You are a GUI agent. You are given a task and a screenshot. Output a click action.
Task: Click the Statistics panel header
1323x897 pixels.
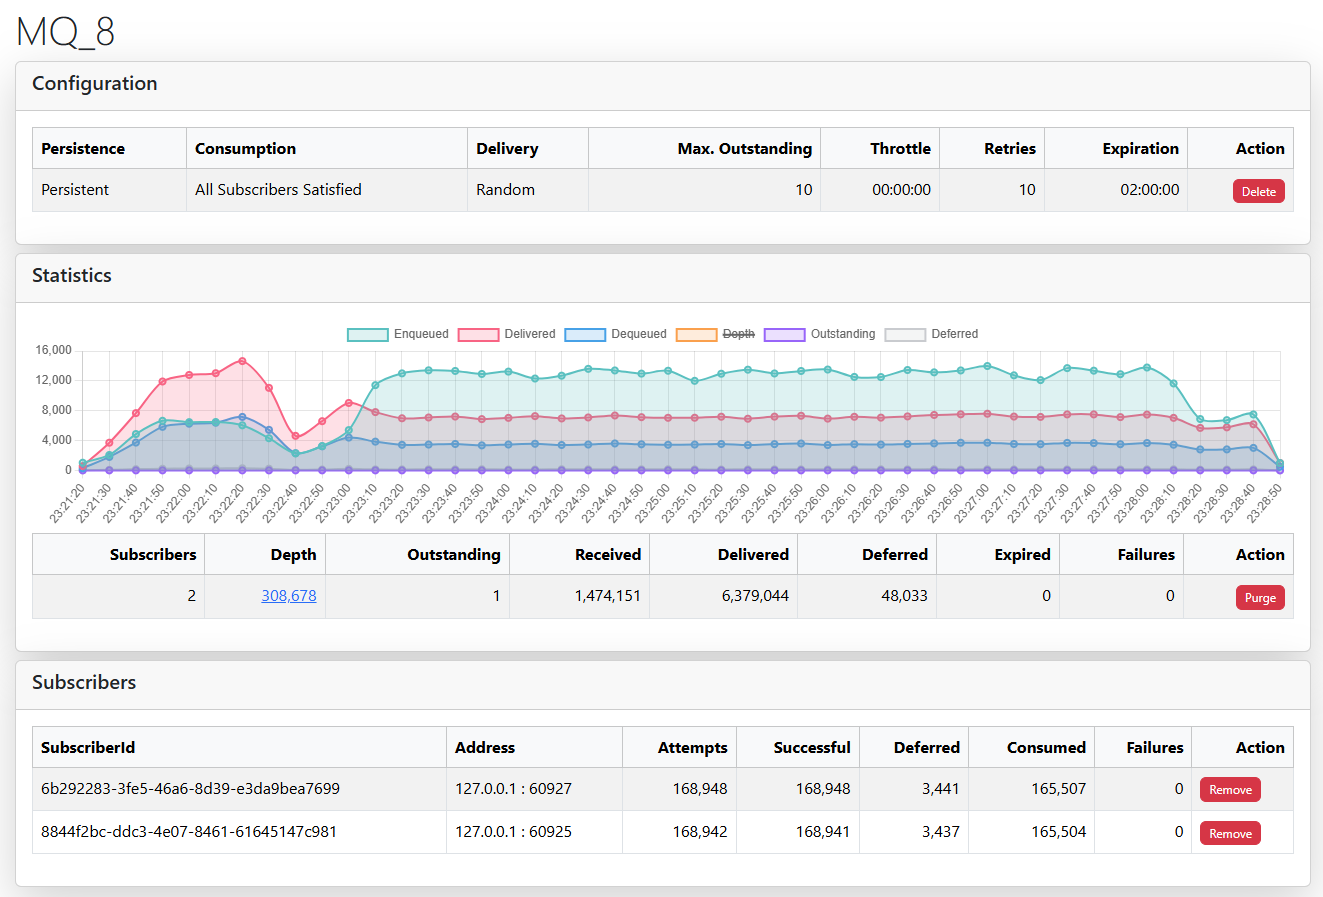662,278
